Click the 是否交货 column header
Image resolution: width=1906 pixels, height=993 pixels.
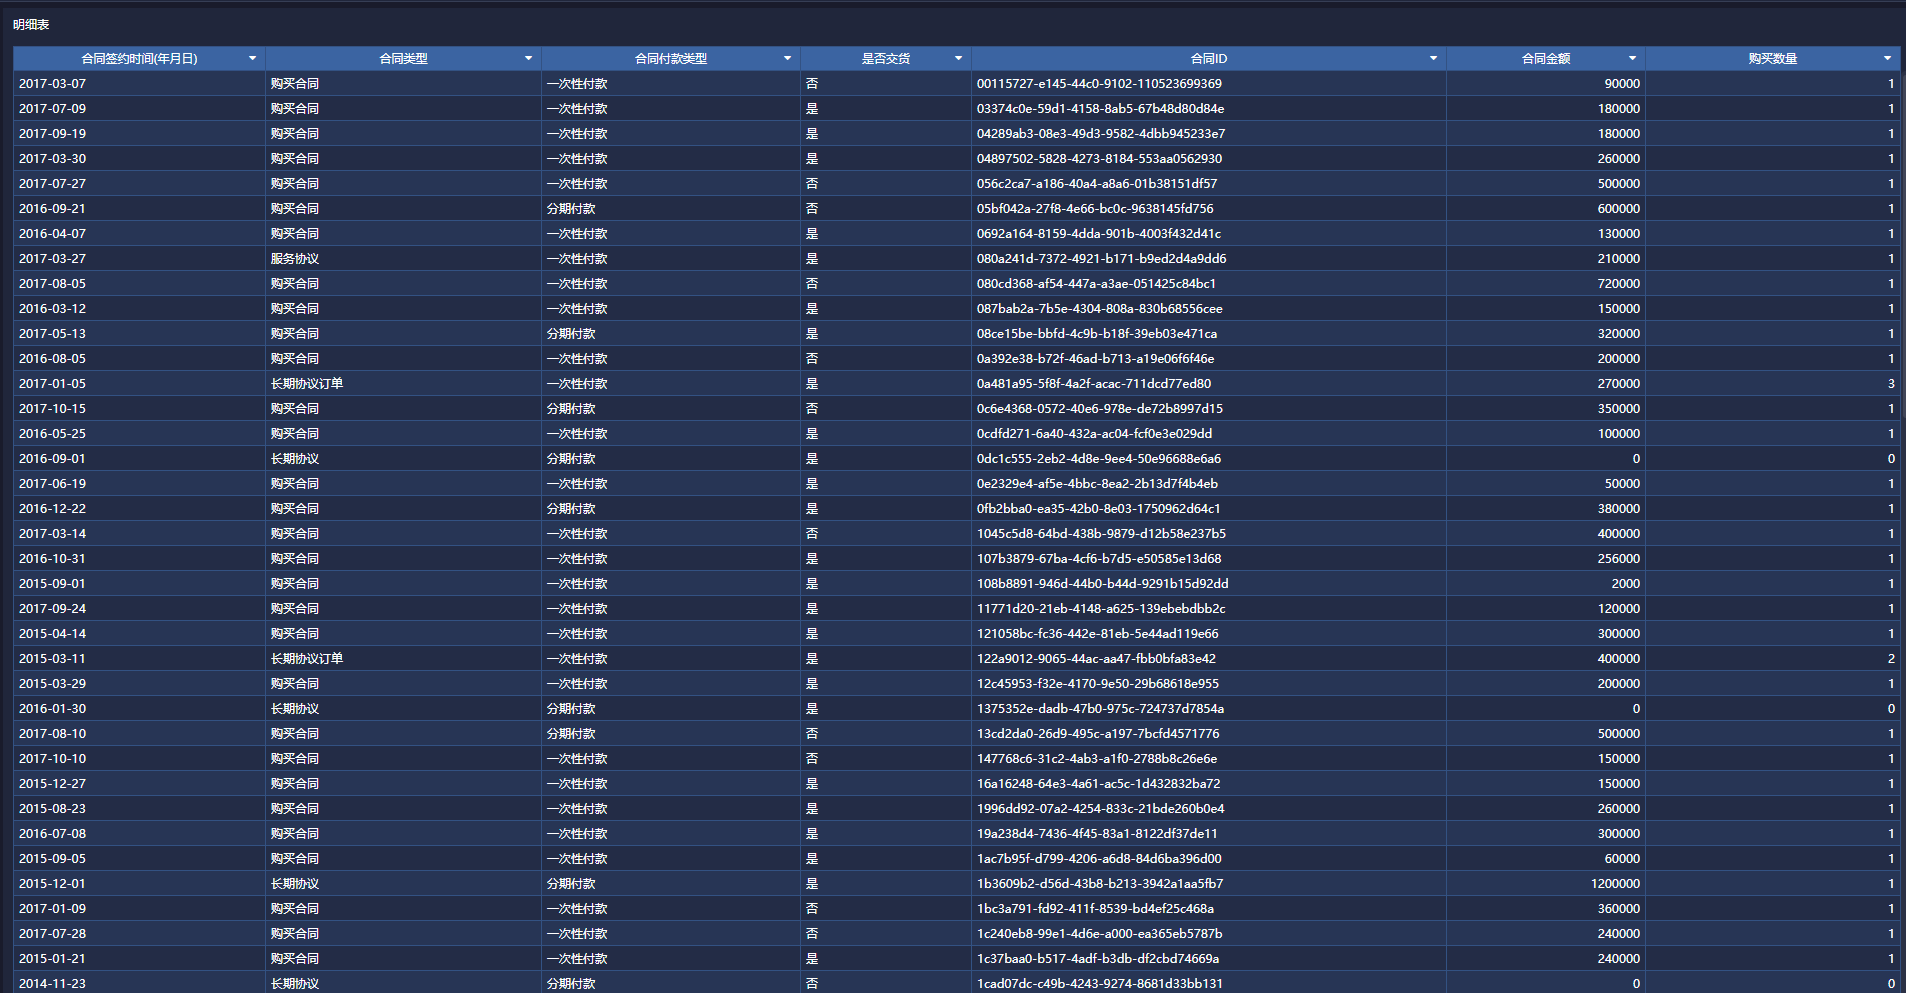click(x=886, y=59)
